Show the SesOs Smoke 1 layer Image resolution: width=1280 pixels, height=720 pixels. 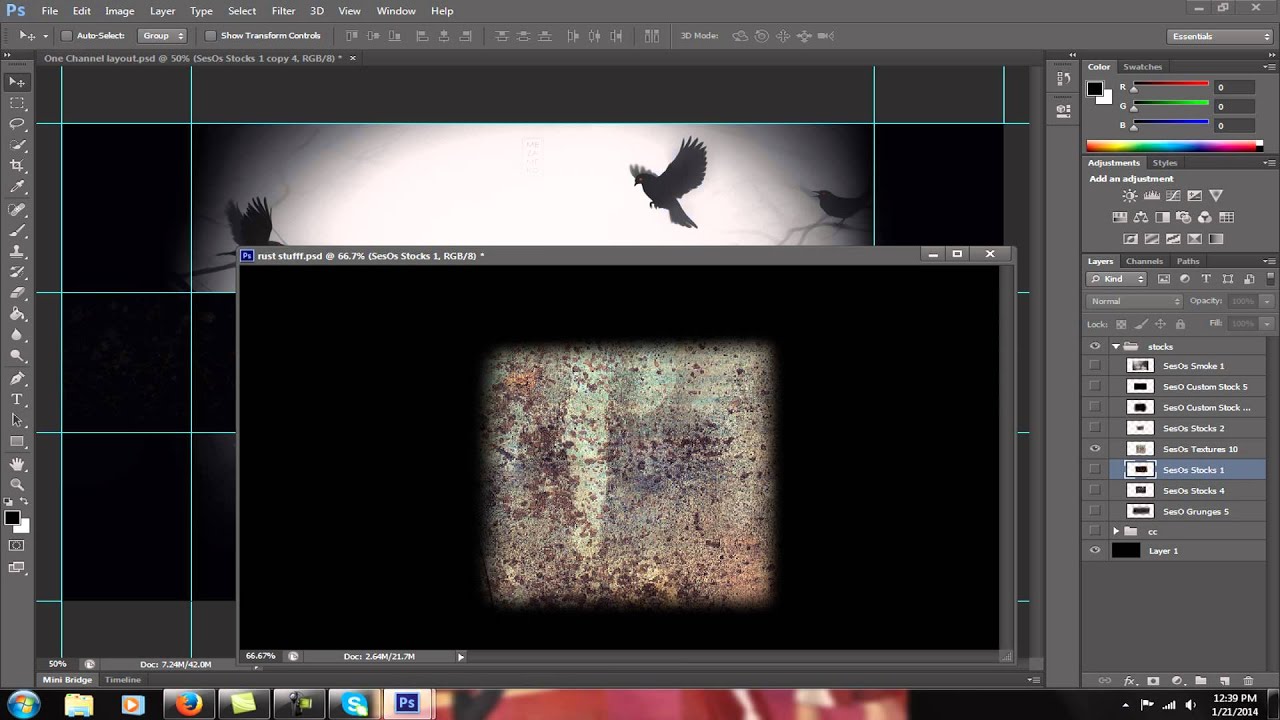point(1095,366)
